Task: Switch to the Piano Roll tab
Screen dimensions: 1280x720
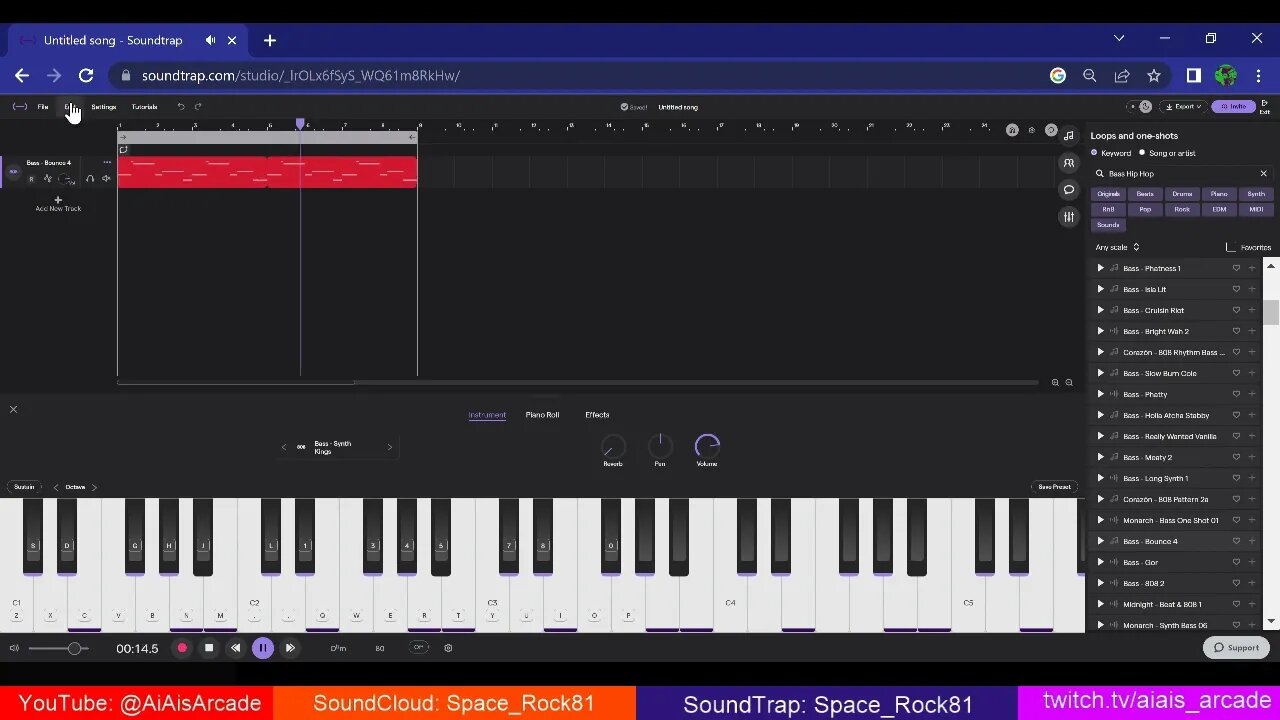Action: click(x=542, y=415)
